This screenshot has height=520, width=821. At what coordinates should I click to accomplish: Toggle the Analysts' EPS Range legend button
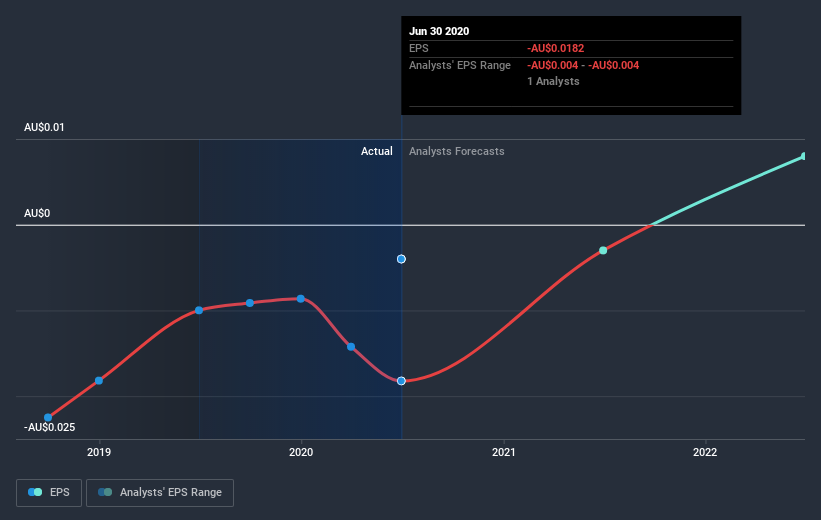point(160,493)
